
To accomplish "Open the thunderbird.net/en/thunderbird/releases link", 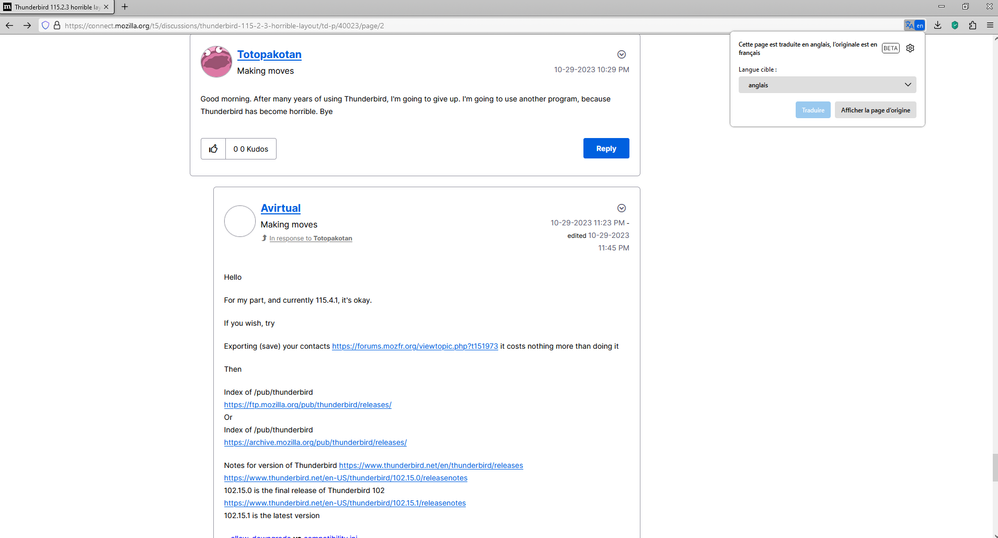I will point(431,465).
